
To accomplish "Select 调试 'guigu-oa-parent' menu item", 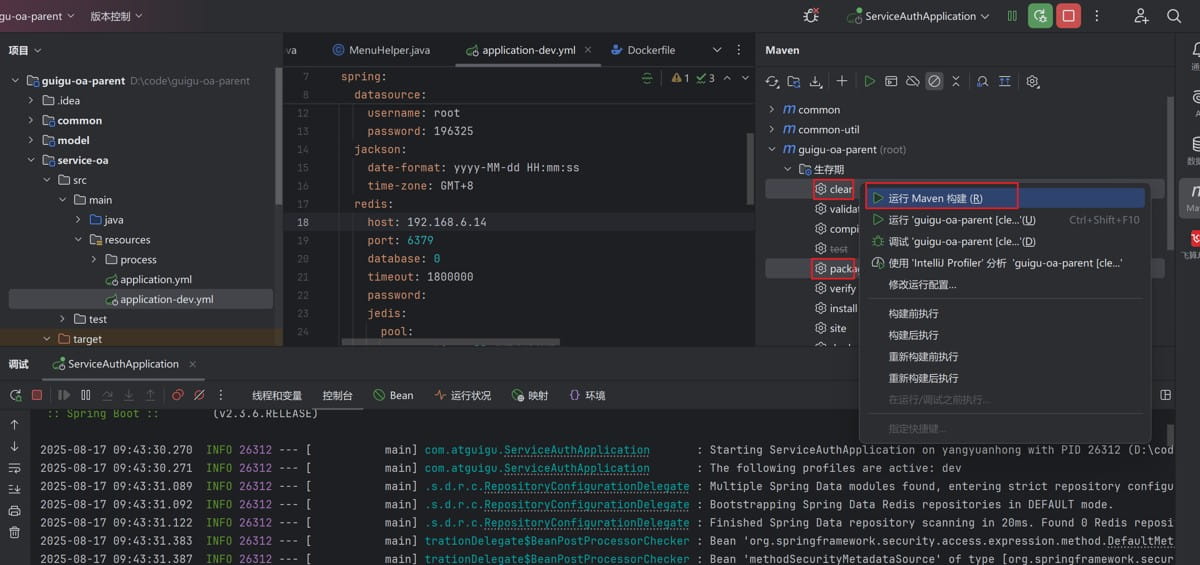I will (1005, 241).
